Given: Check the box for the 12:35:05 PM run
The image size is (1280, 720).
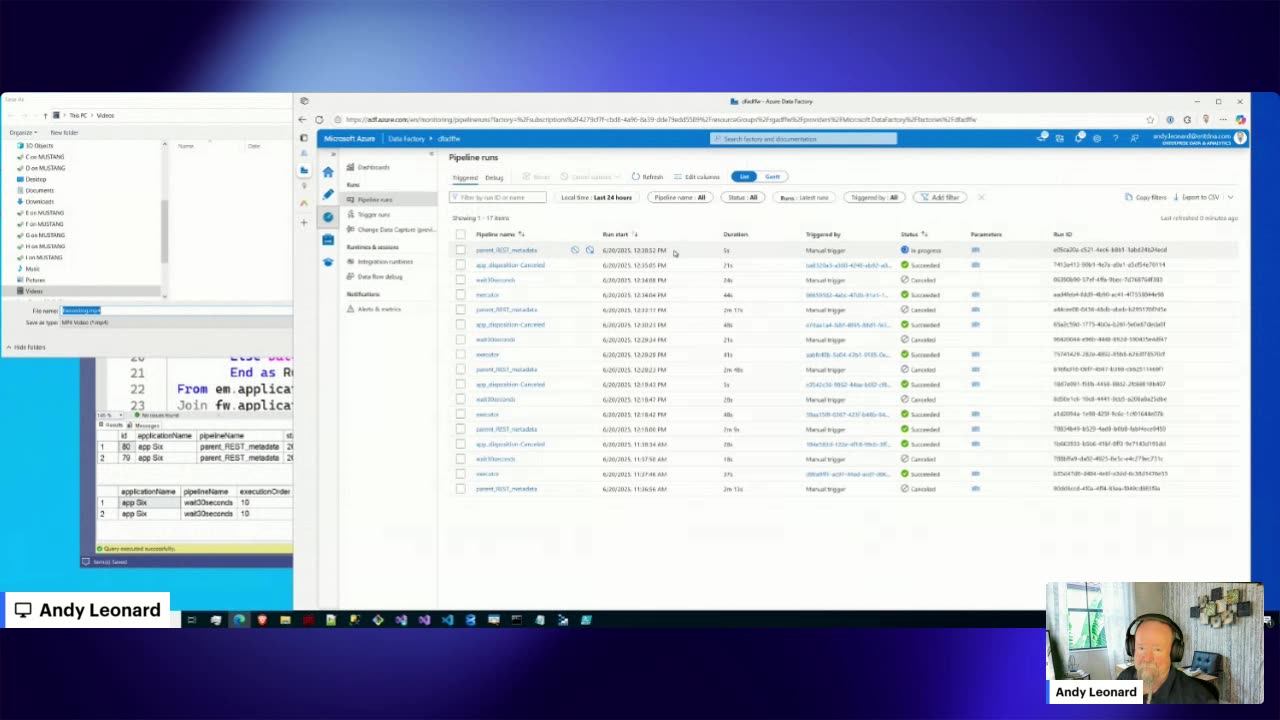Looking at the screenshot, I should coord(460,265).
